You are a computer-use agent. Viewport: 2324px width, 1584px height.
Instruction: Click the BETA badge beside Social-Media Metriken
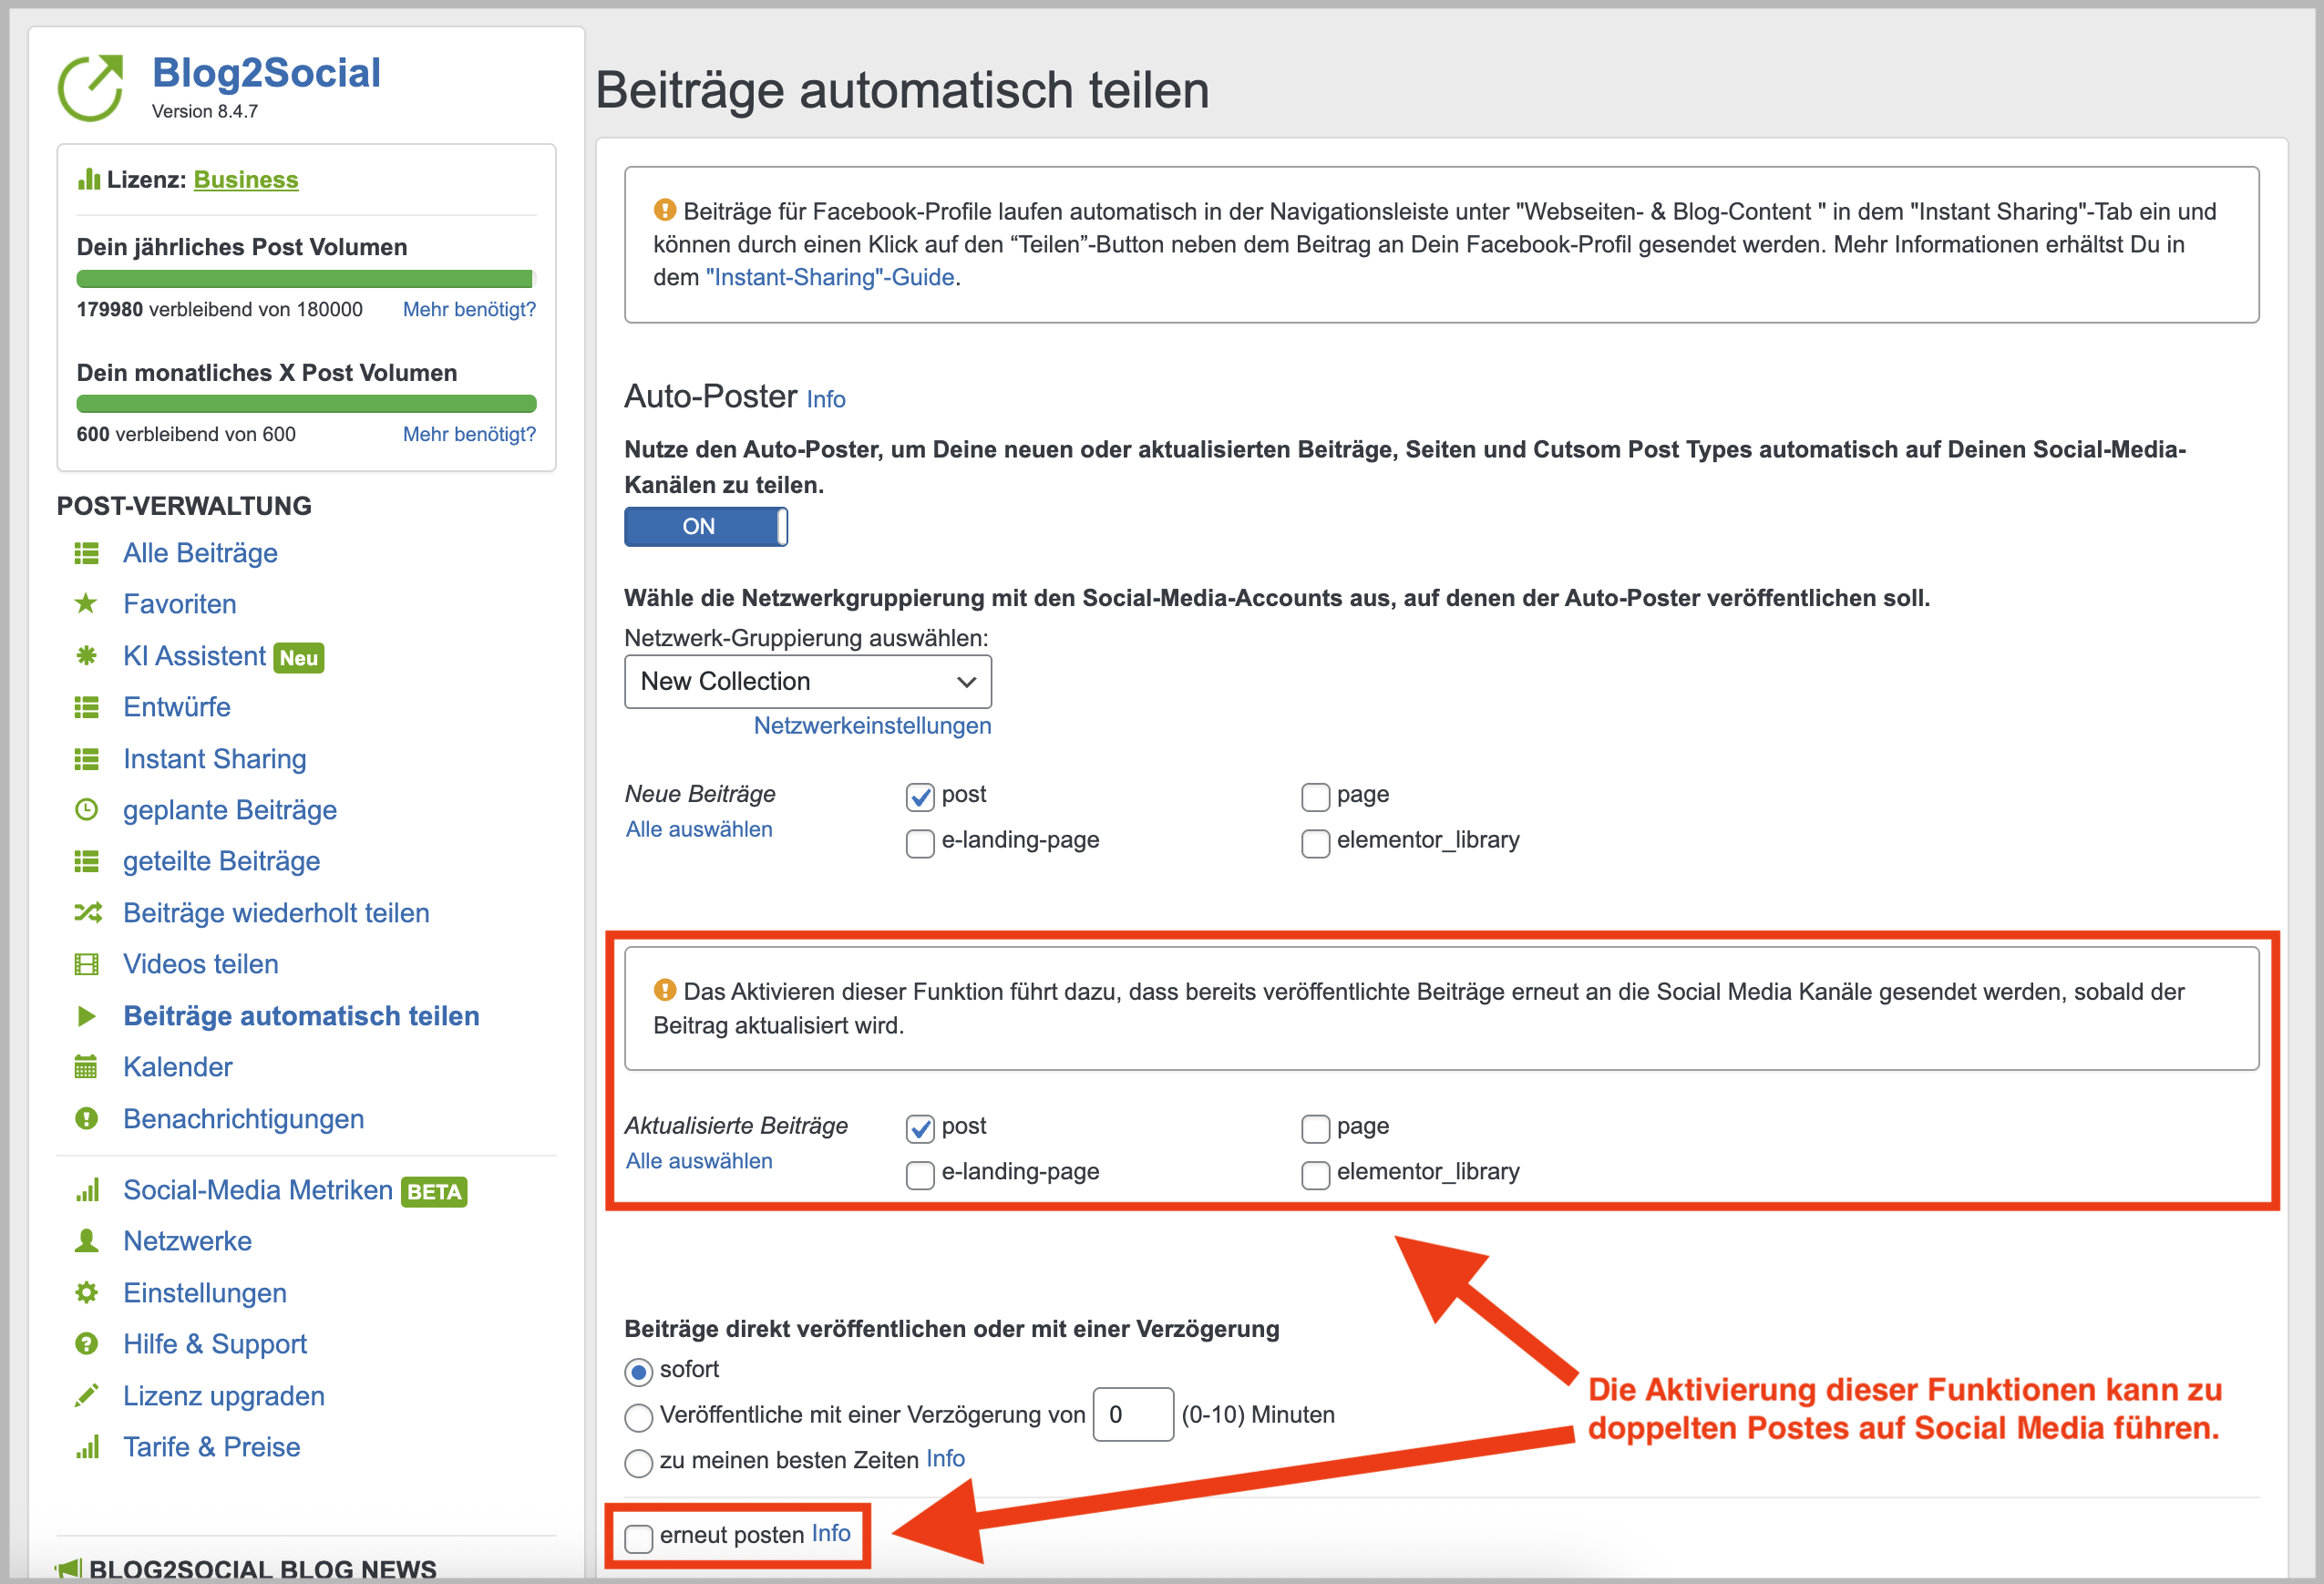pyautogui.click(x=434, y=1192)
